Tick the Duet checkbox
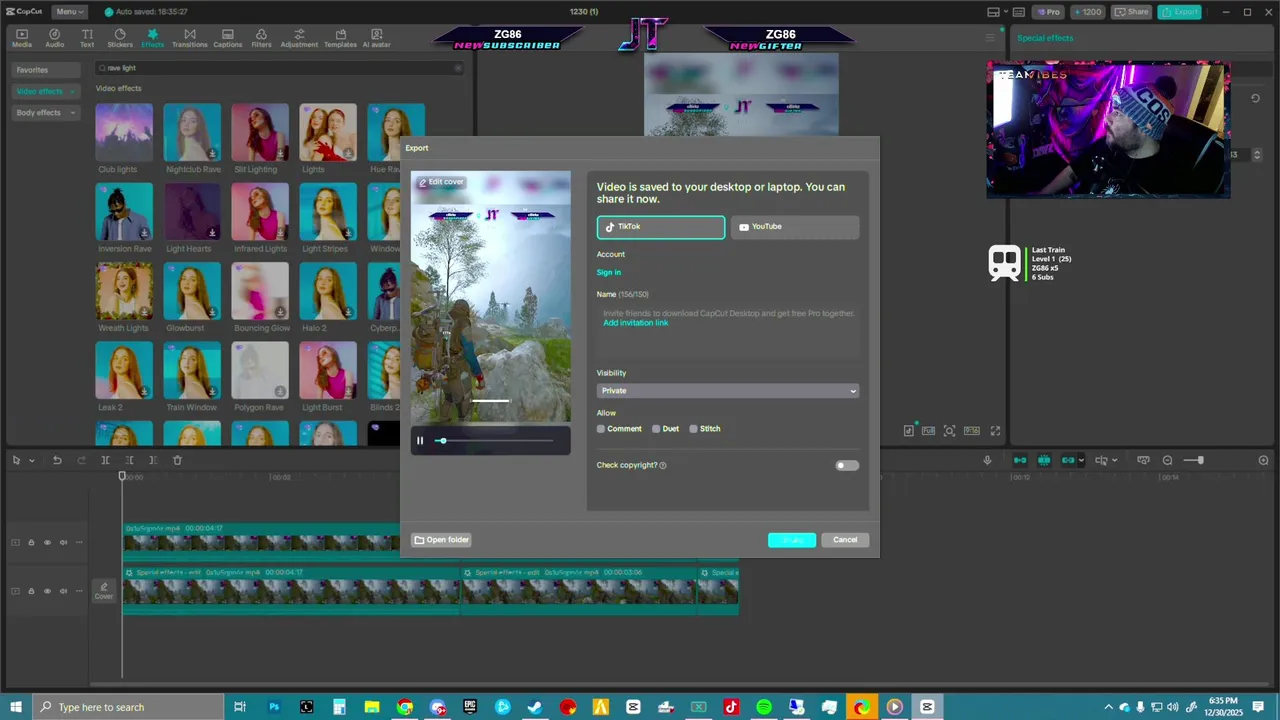Screen dimensions: 1280x720 pos(656,429)
